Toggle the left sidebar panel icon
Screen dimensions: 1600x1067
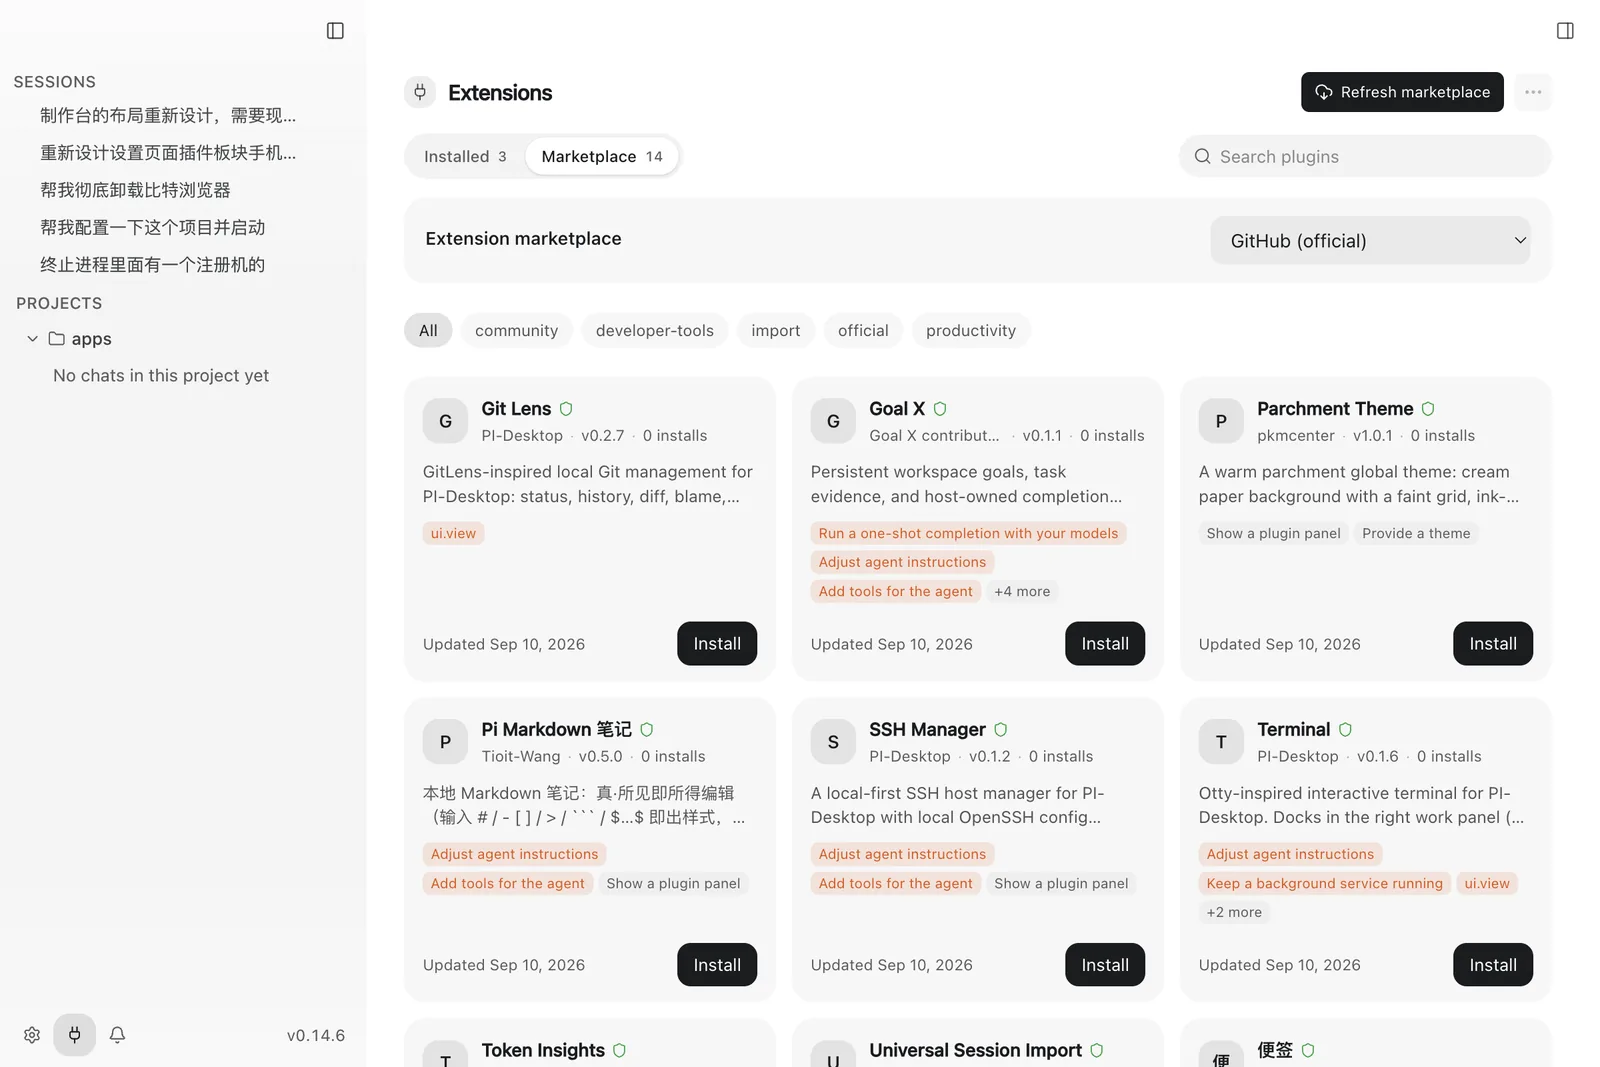click(335, 31)
